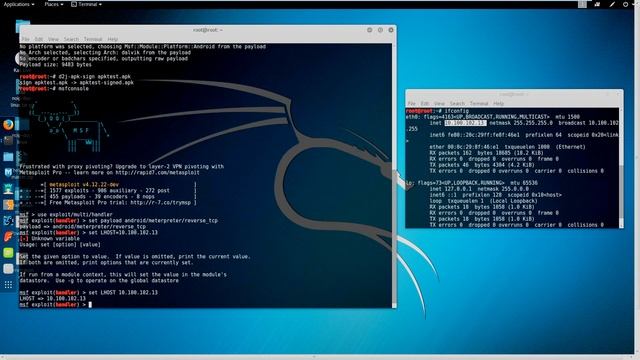Open Search menu in msfconsole terminal window
Viewport: 640px width, 360px height.
[71, 39]
